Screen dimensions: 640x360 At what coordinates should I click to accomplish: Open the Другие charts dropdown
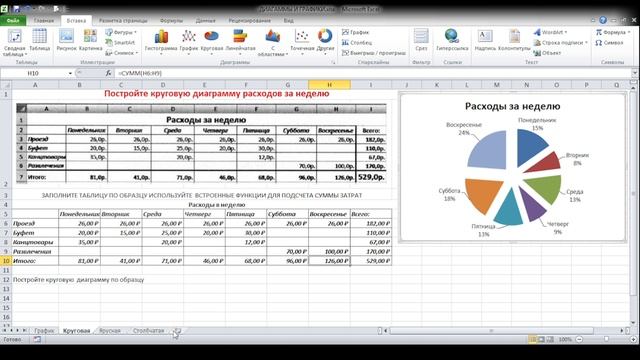[x=325, y=42]
